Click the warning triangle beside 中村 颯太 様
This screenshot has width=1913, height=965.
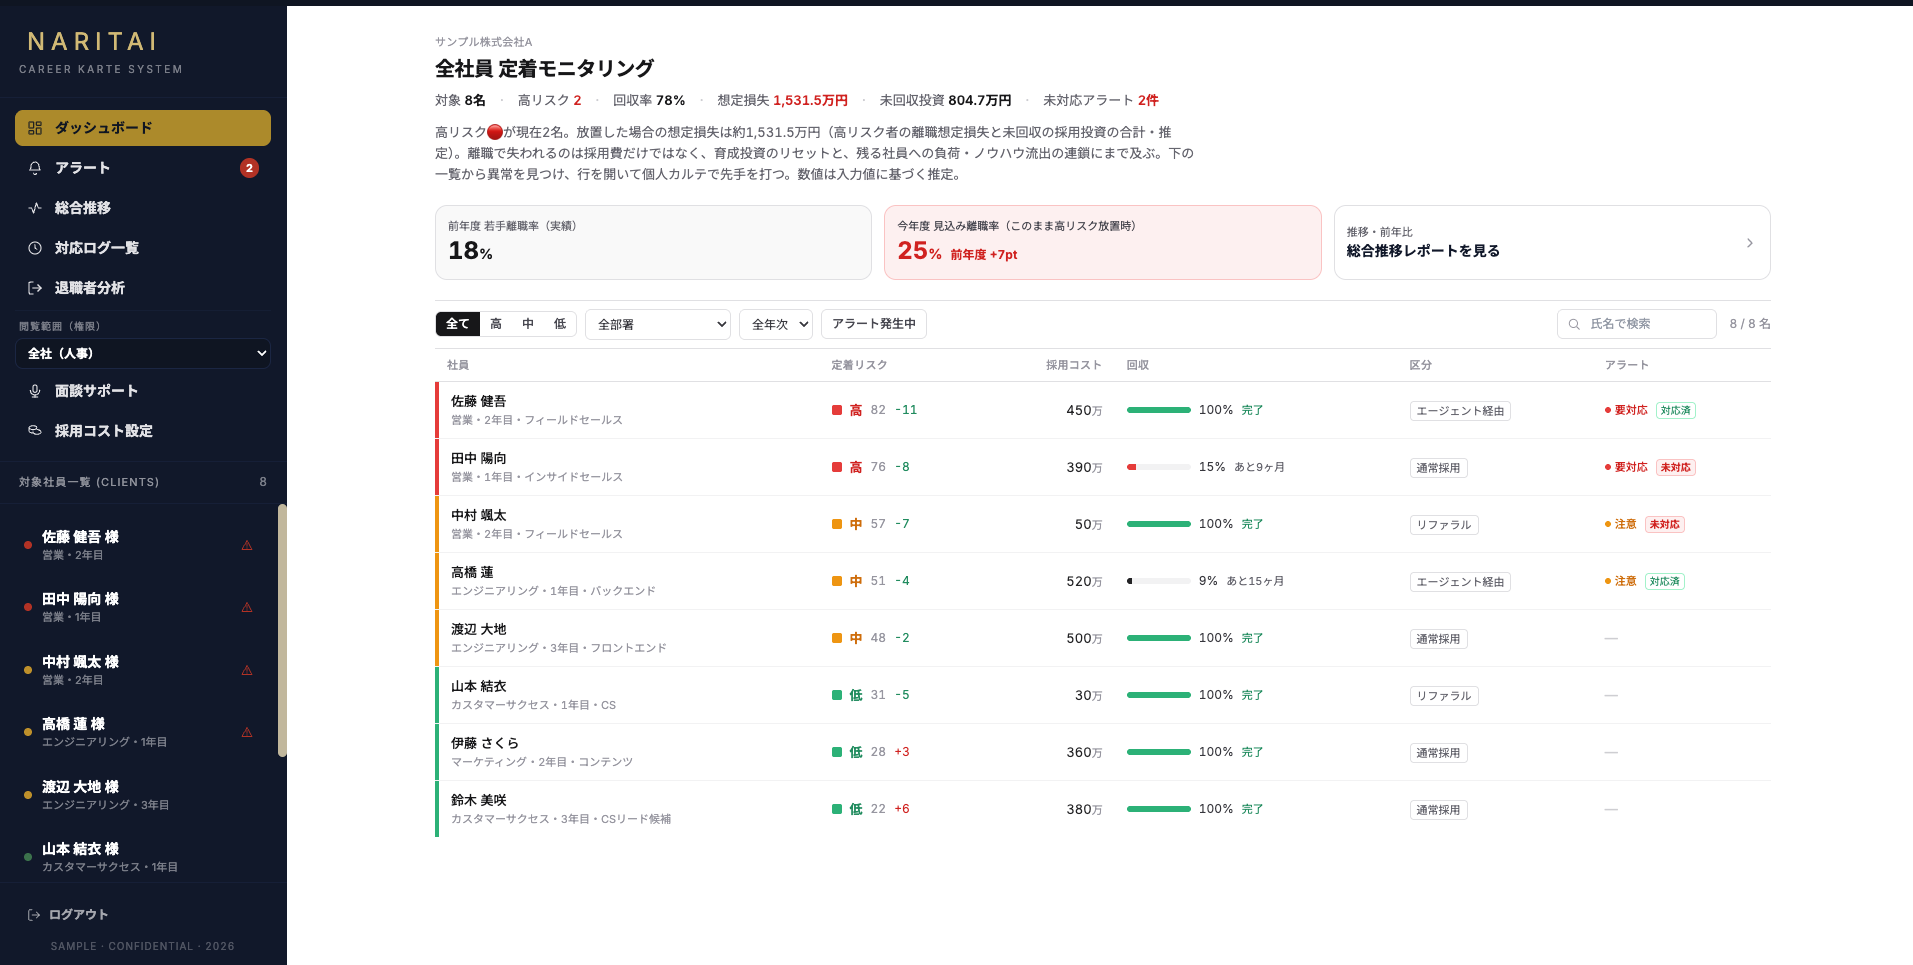(x=247, y=670)
